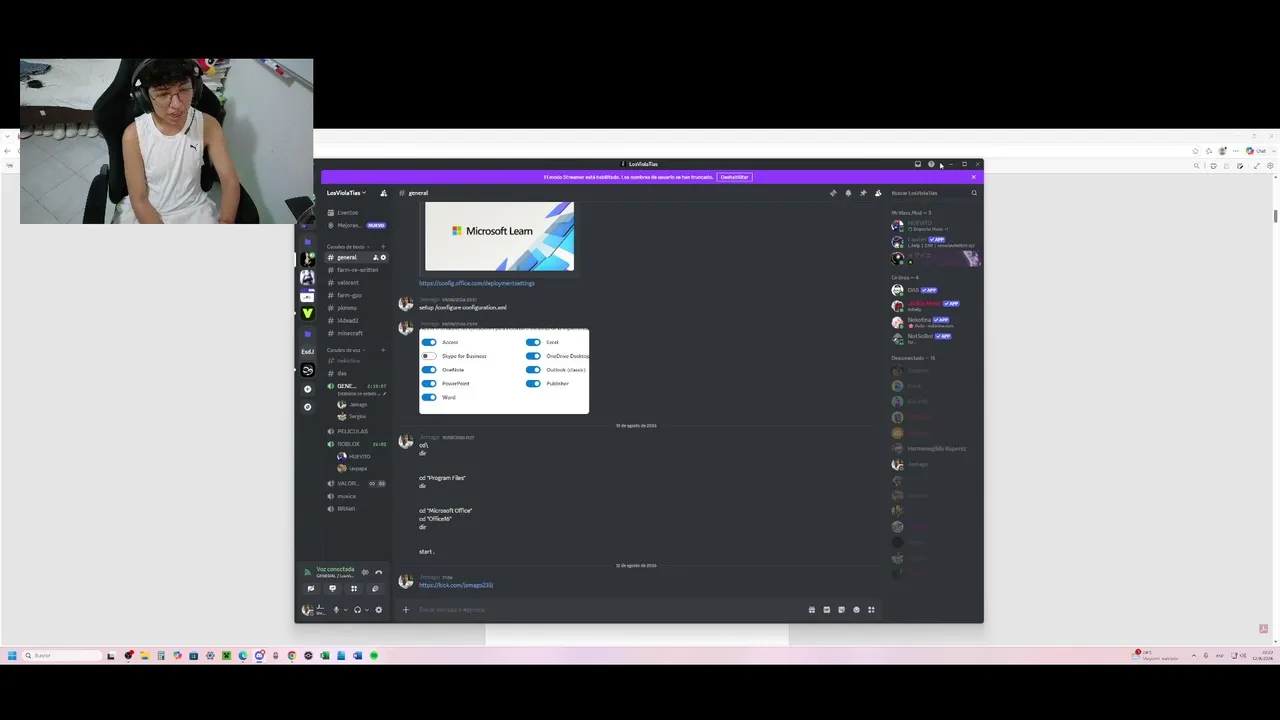Open the Windows Start menu
Screen dimensions: 1280x720
pyautogui.click(x=12, y=656)
